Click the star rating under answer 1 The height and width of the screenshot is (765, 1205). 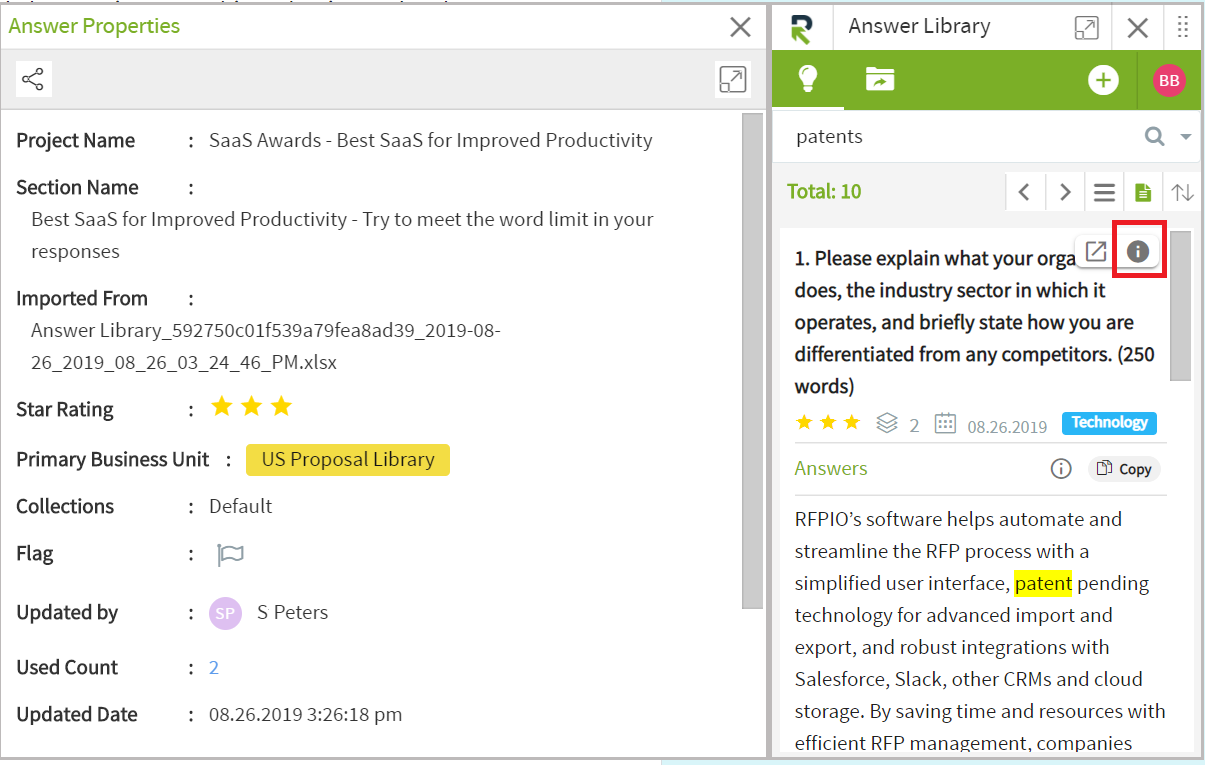[x=828, y=423]
